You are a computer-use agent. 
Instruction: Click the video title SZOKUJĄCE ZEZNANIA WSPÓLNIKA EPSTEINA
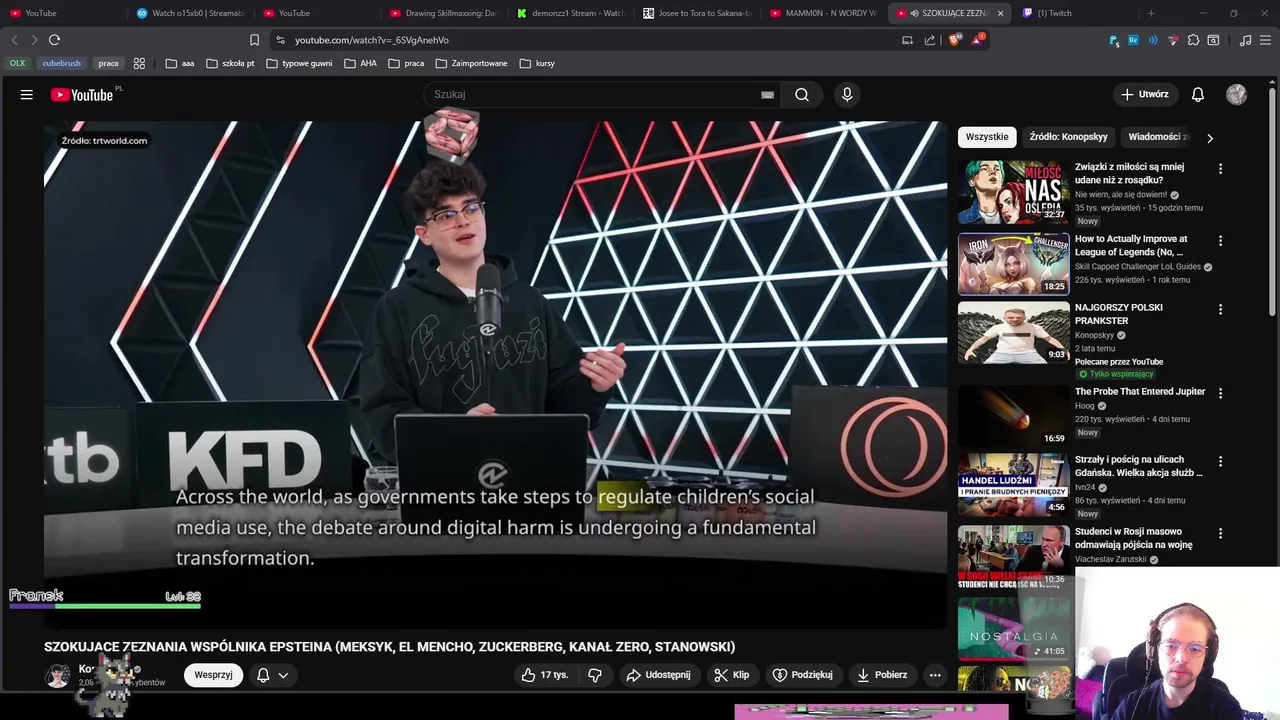389,647
